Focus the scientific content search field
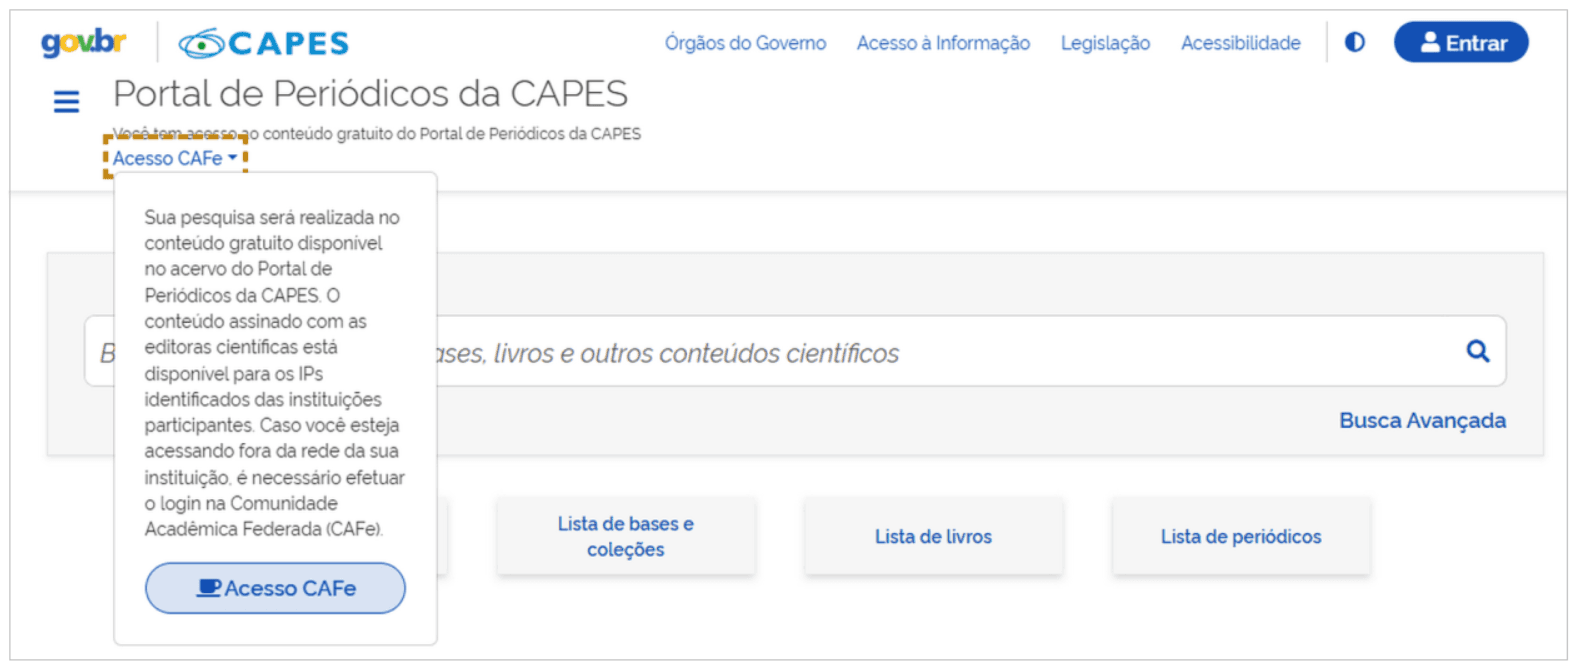Viewport: 1576px width, 667px height. 795,351
